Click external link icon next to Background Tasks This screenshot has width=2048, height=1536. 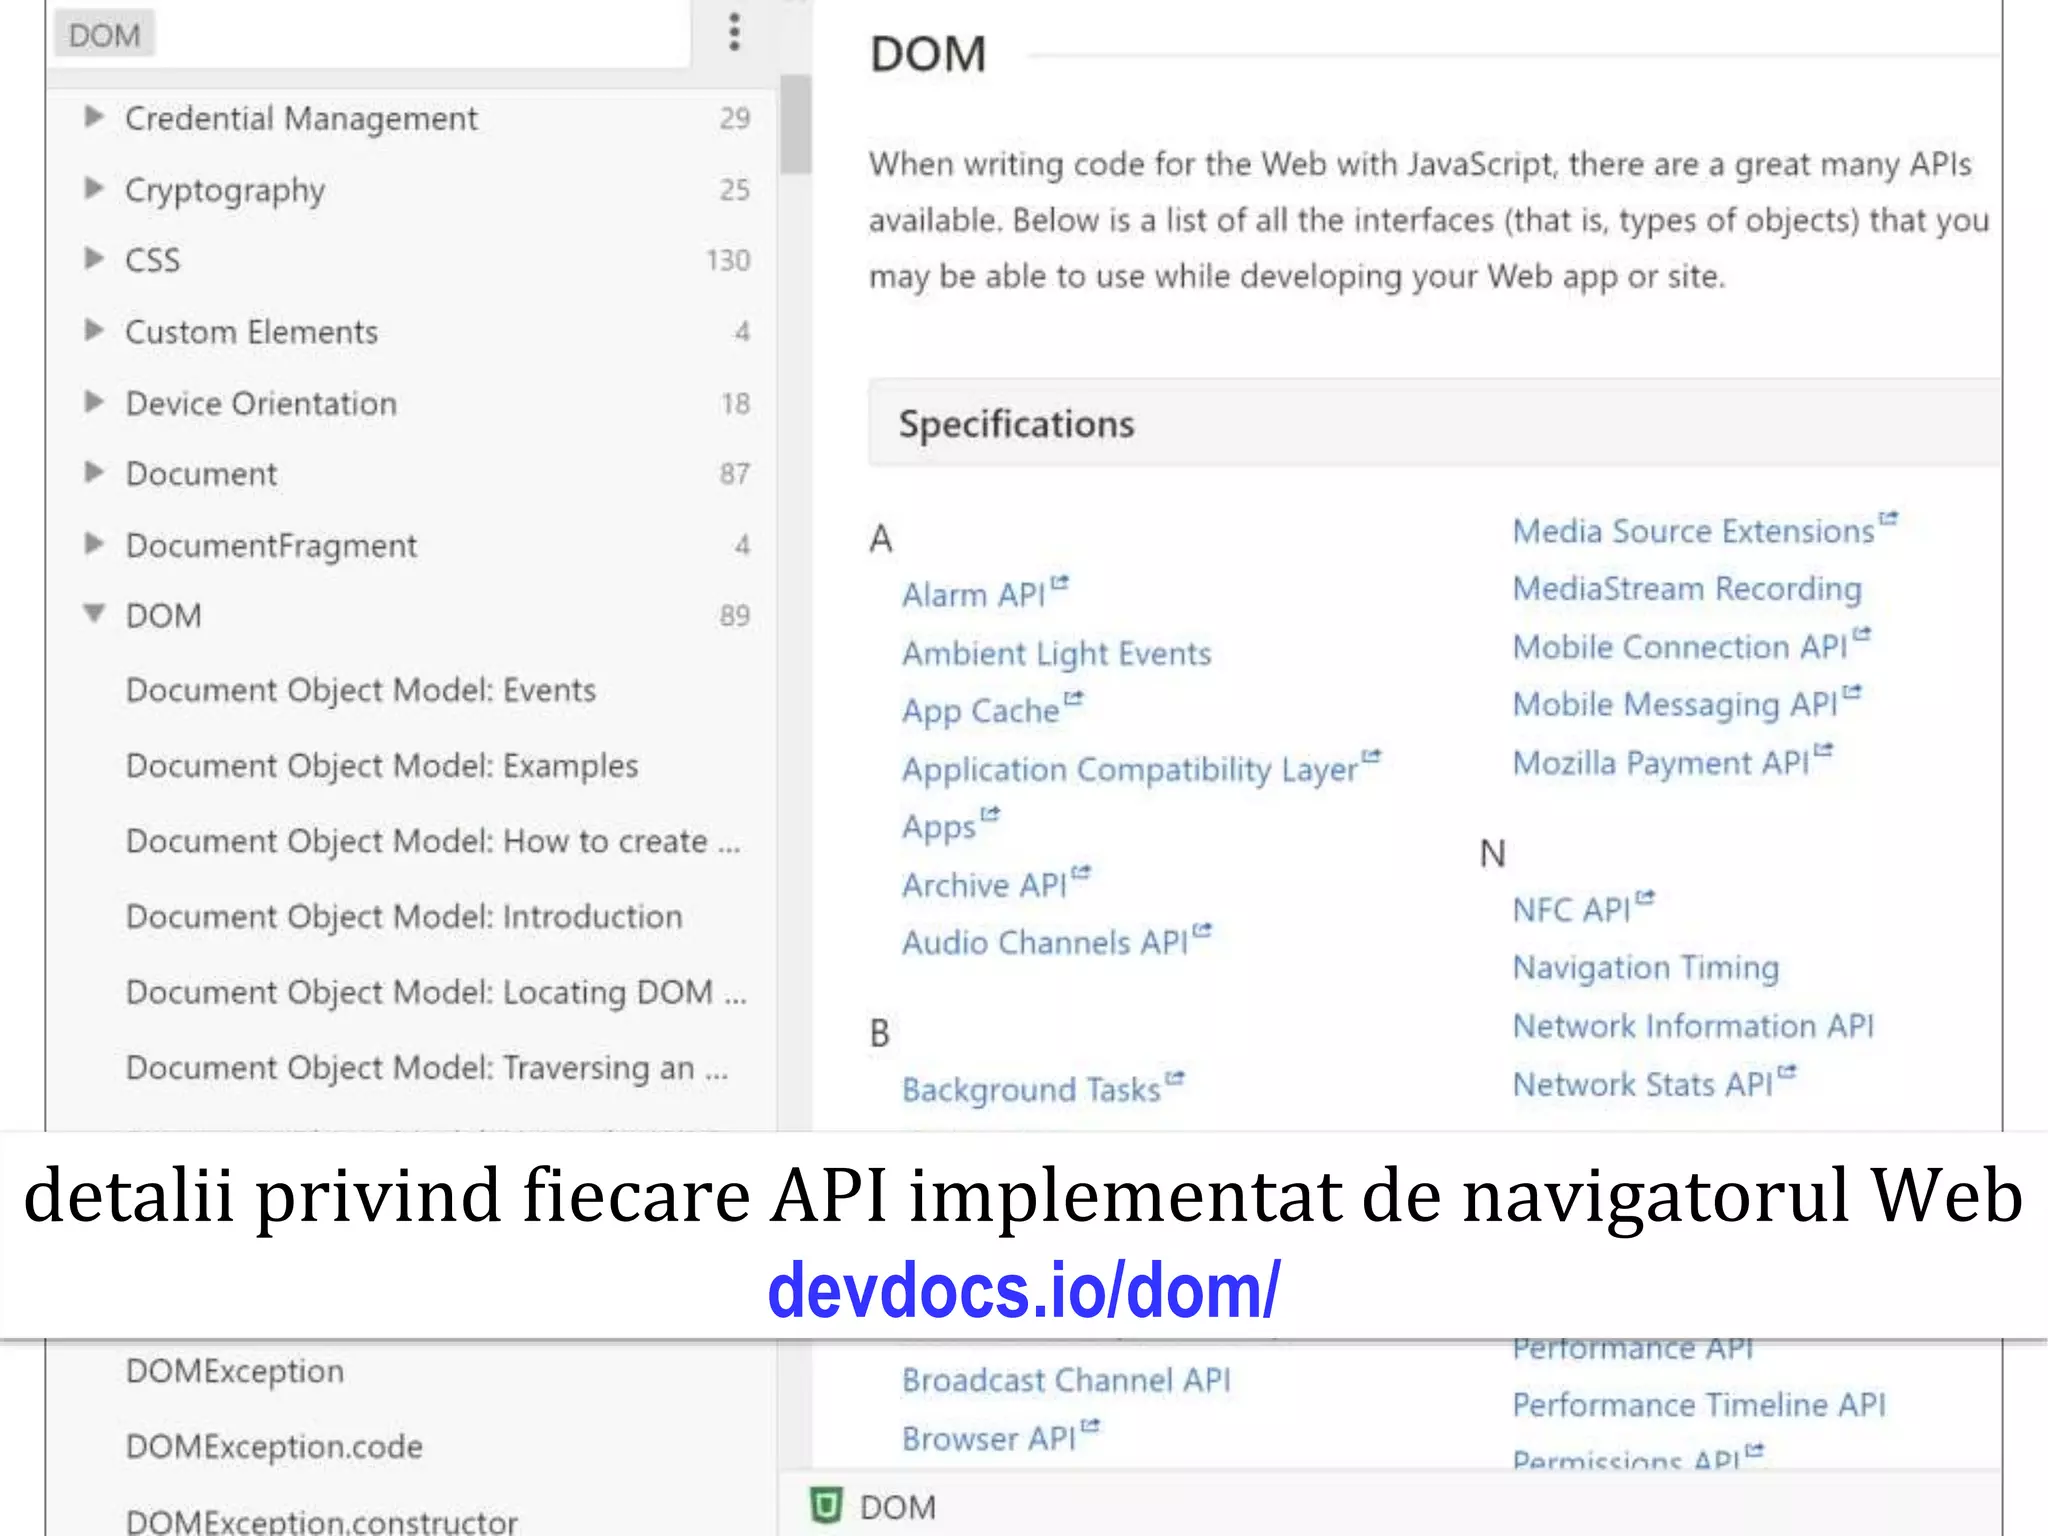coord(1175,1078)
